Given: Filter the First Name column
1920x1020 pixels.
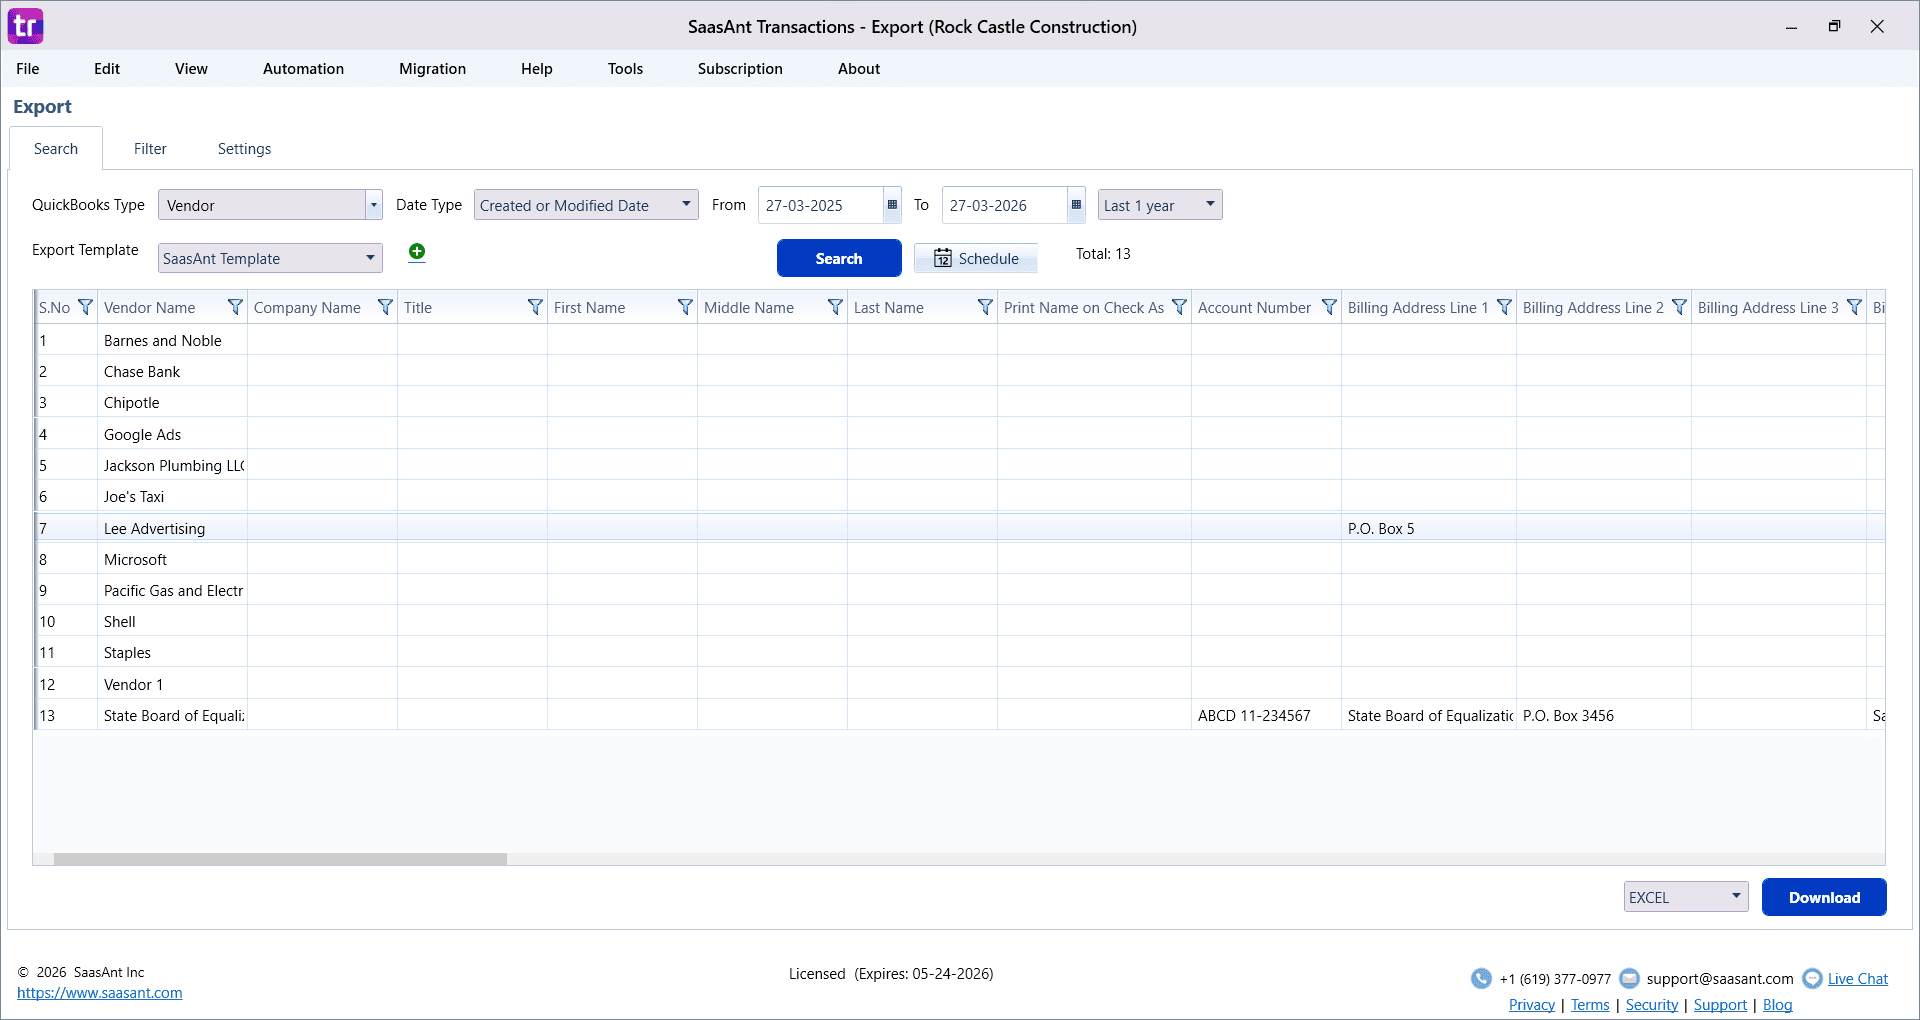Looking at the screenshot, I should coord(685,307).
